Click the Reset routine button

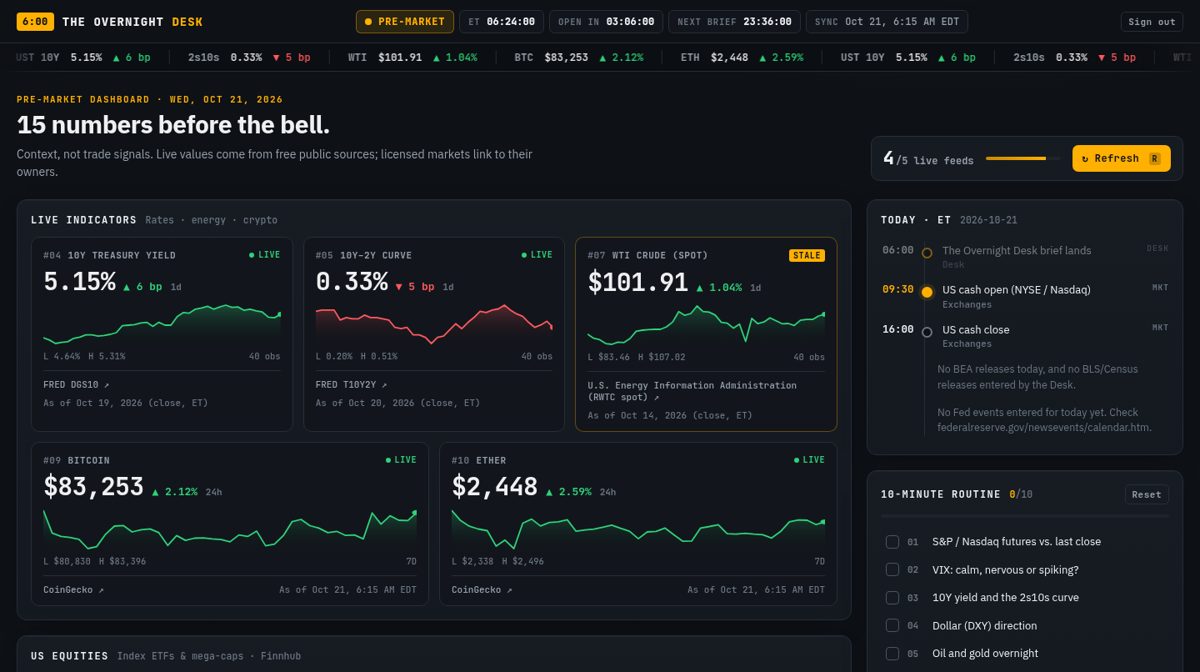click(x=1146, y=494)
